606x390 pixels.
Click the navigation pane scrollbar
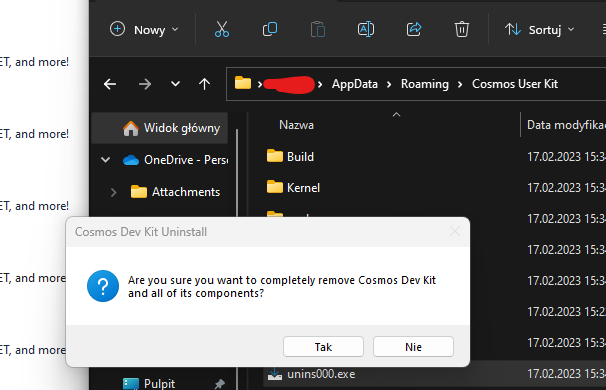point(237,173)
